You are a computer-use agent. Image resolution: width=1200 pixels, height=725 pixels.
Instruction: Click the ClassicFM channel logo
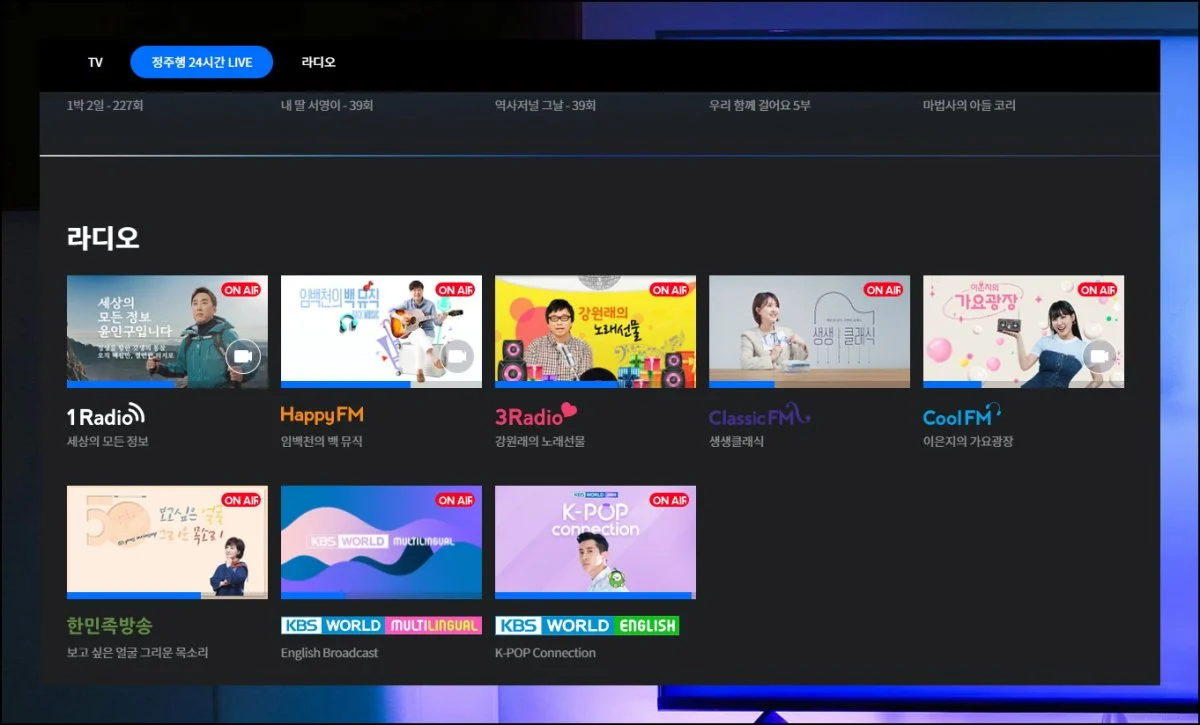pos(759,416)
